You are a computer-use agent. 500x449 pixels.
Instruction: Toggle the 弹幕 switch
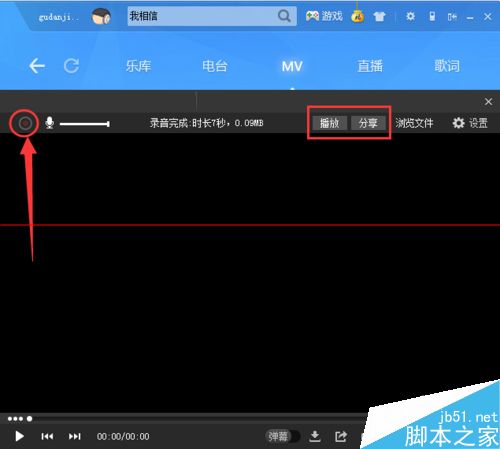pyautogui.click(x=283, y=436)
